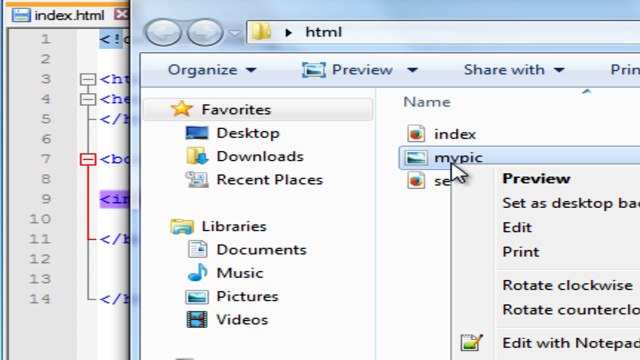This screenshot has height=360, width=640.
Task: Open the recent locations dropdown arrow
Action: [x=234, y=33]
